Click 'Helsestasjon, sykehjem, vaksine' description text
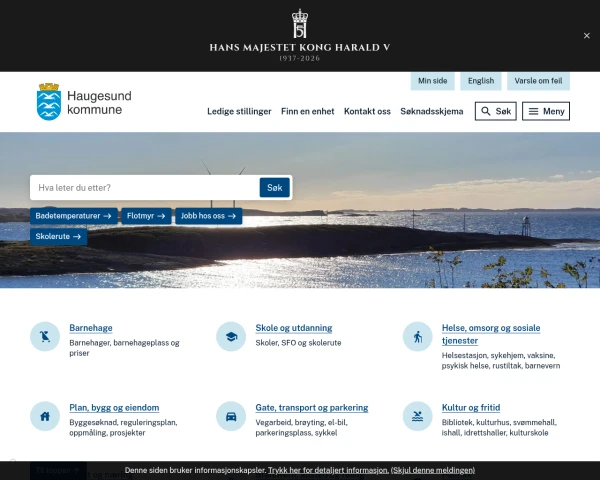The image size is (600, 480). coord(501,361)
